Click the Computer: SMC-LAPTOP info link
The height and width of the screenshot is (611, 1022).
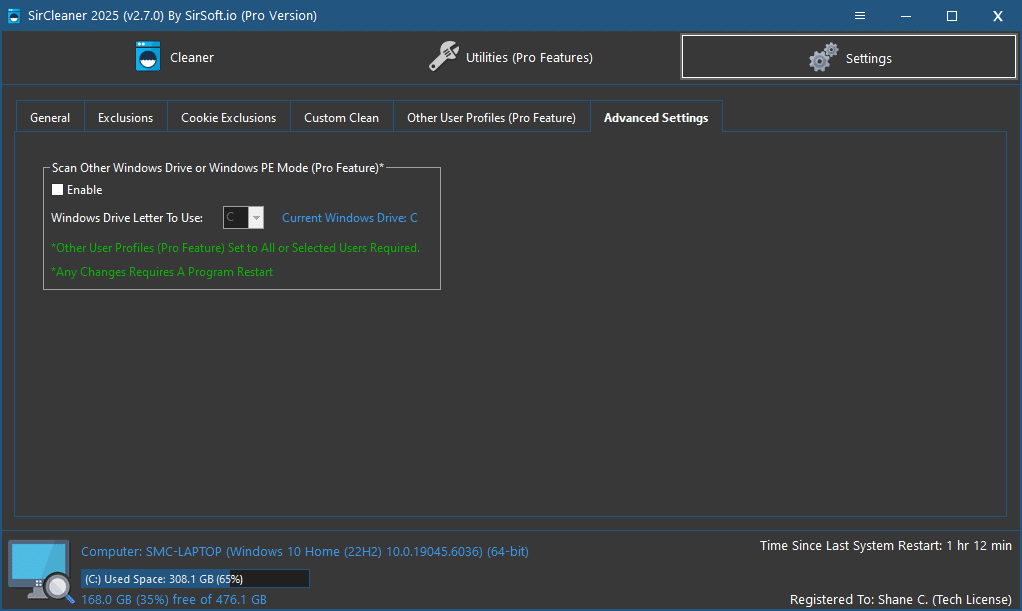[x=305, y=552]
